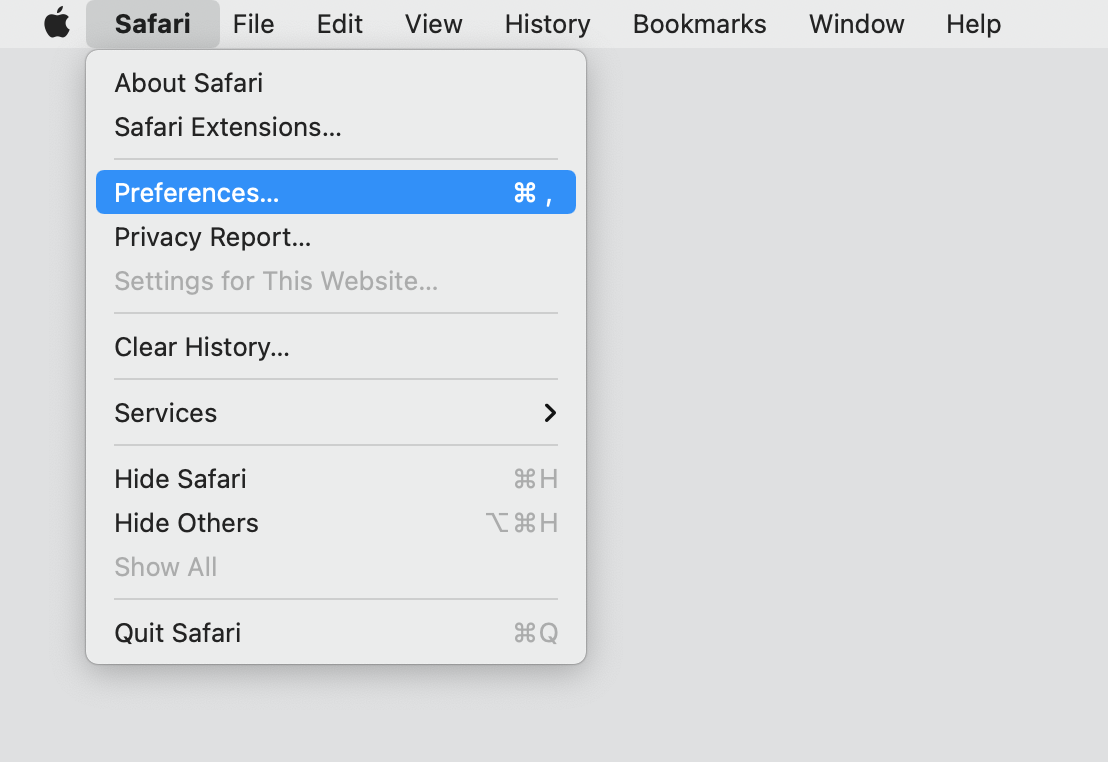The width and height of the screenshot is (1108, 762).
Task: Open the Window menu
Action: pos(856,24)
